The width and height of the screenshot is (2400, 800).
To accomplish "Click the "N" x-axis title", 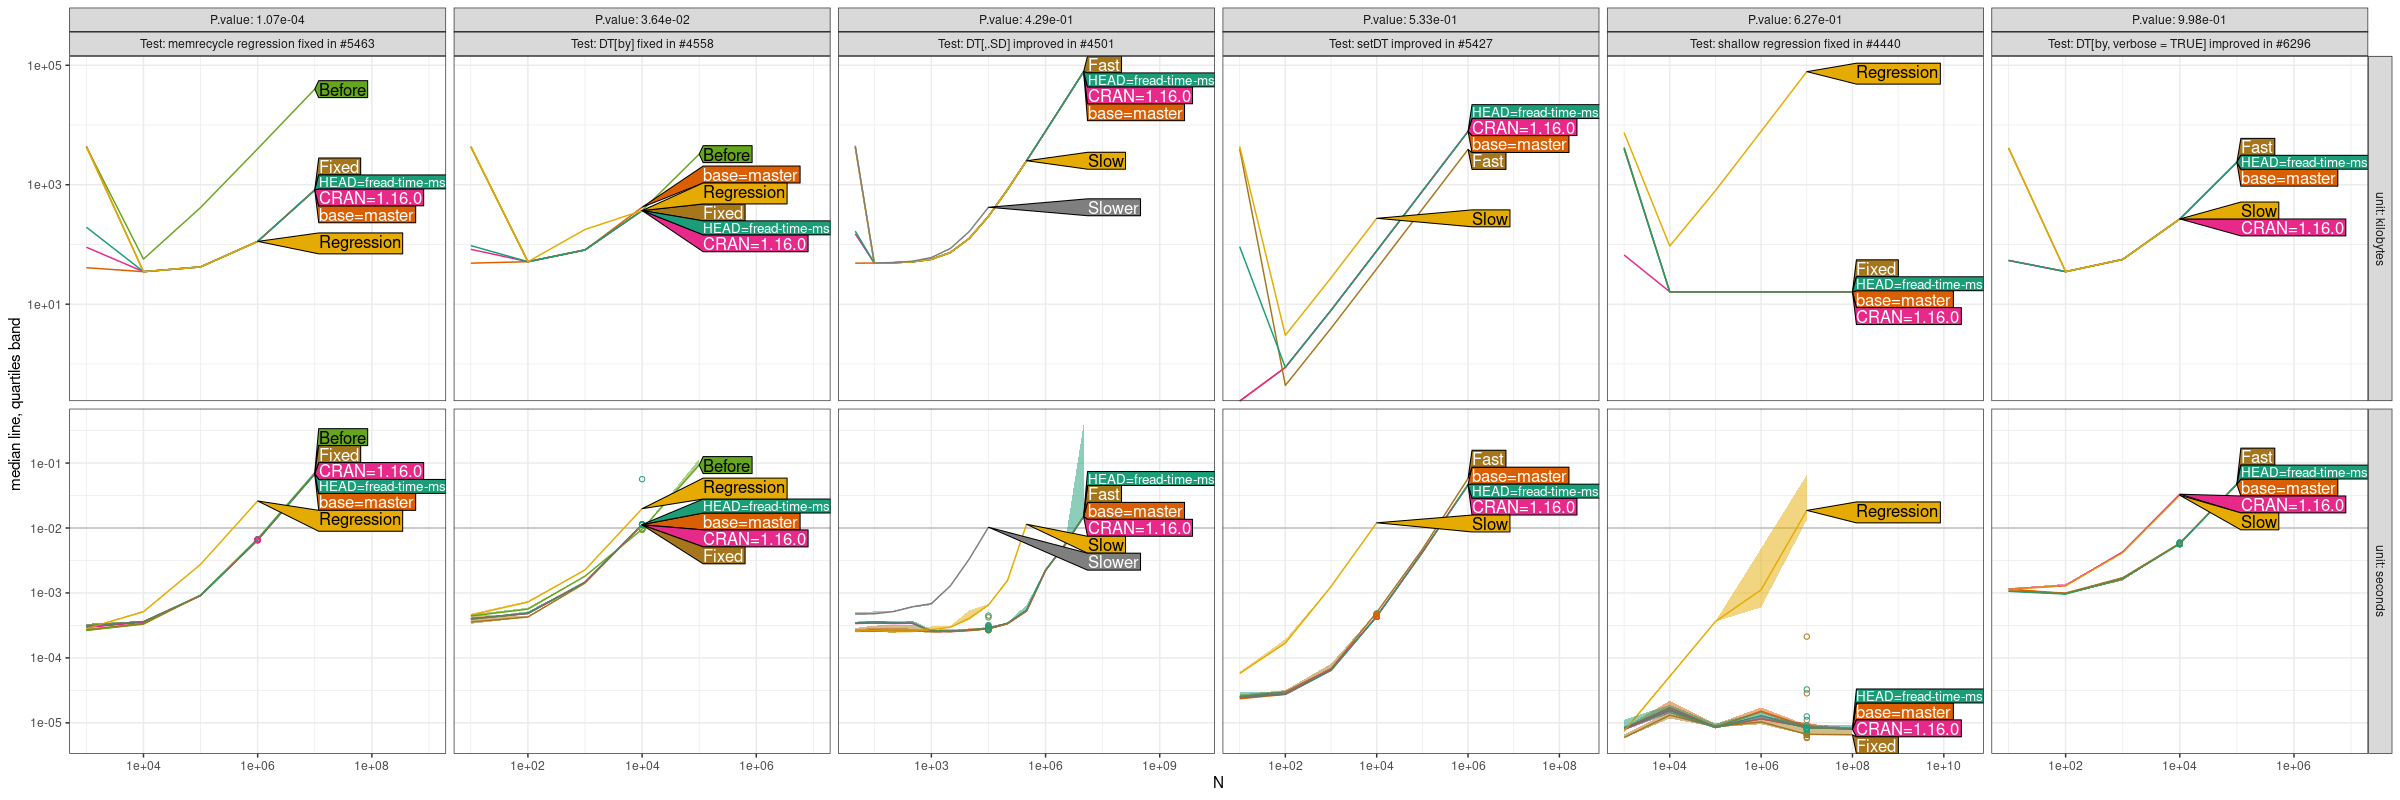I will (x=1218, y=783).
